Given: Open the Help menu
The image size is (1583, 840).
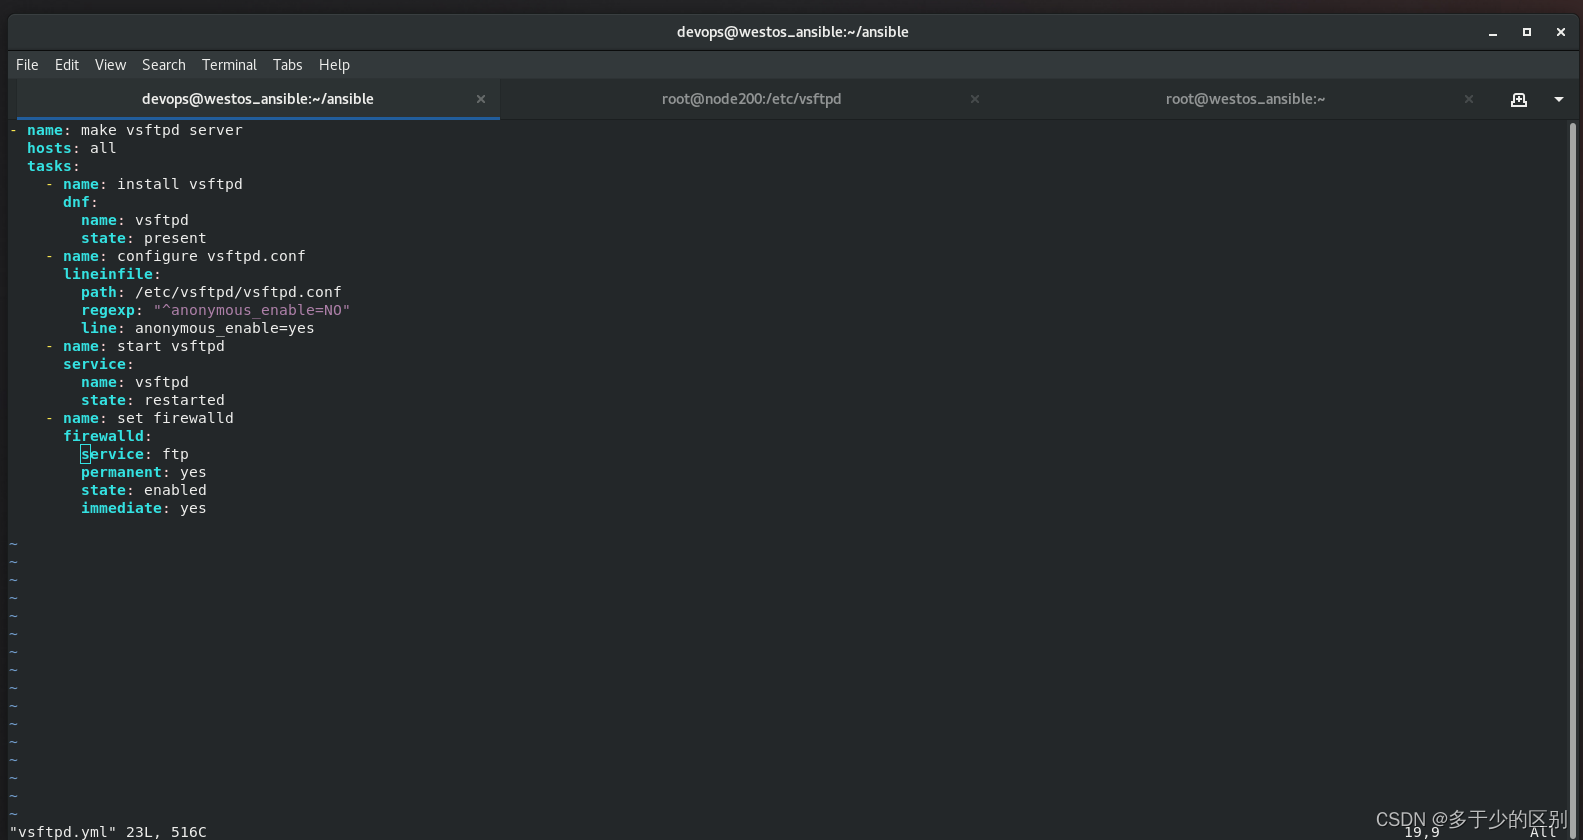Looking at the screenshot, I should (334, 65).
